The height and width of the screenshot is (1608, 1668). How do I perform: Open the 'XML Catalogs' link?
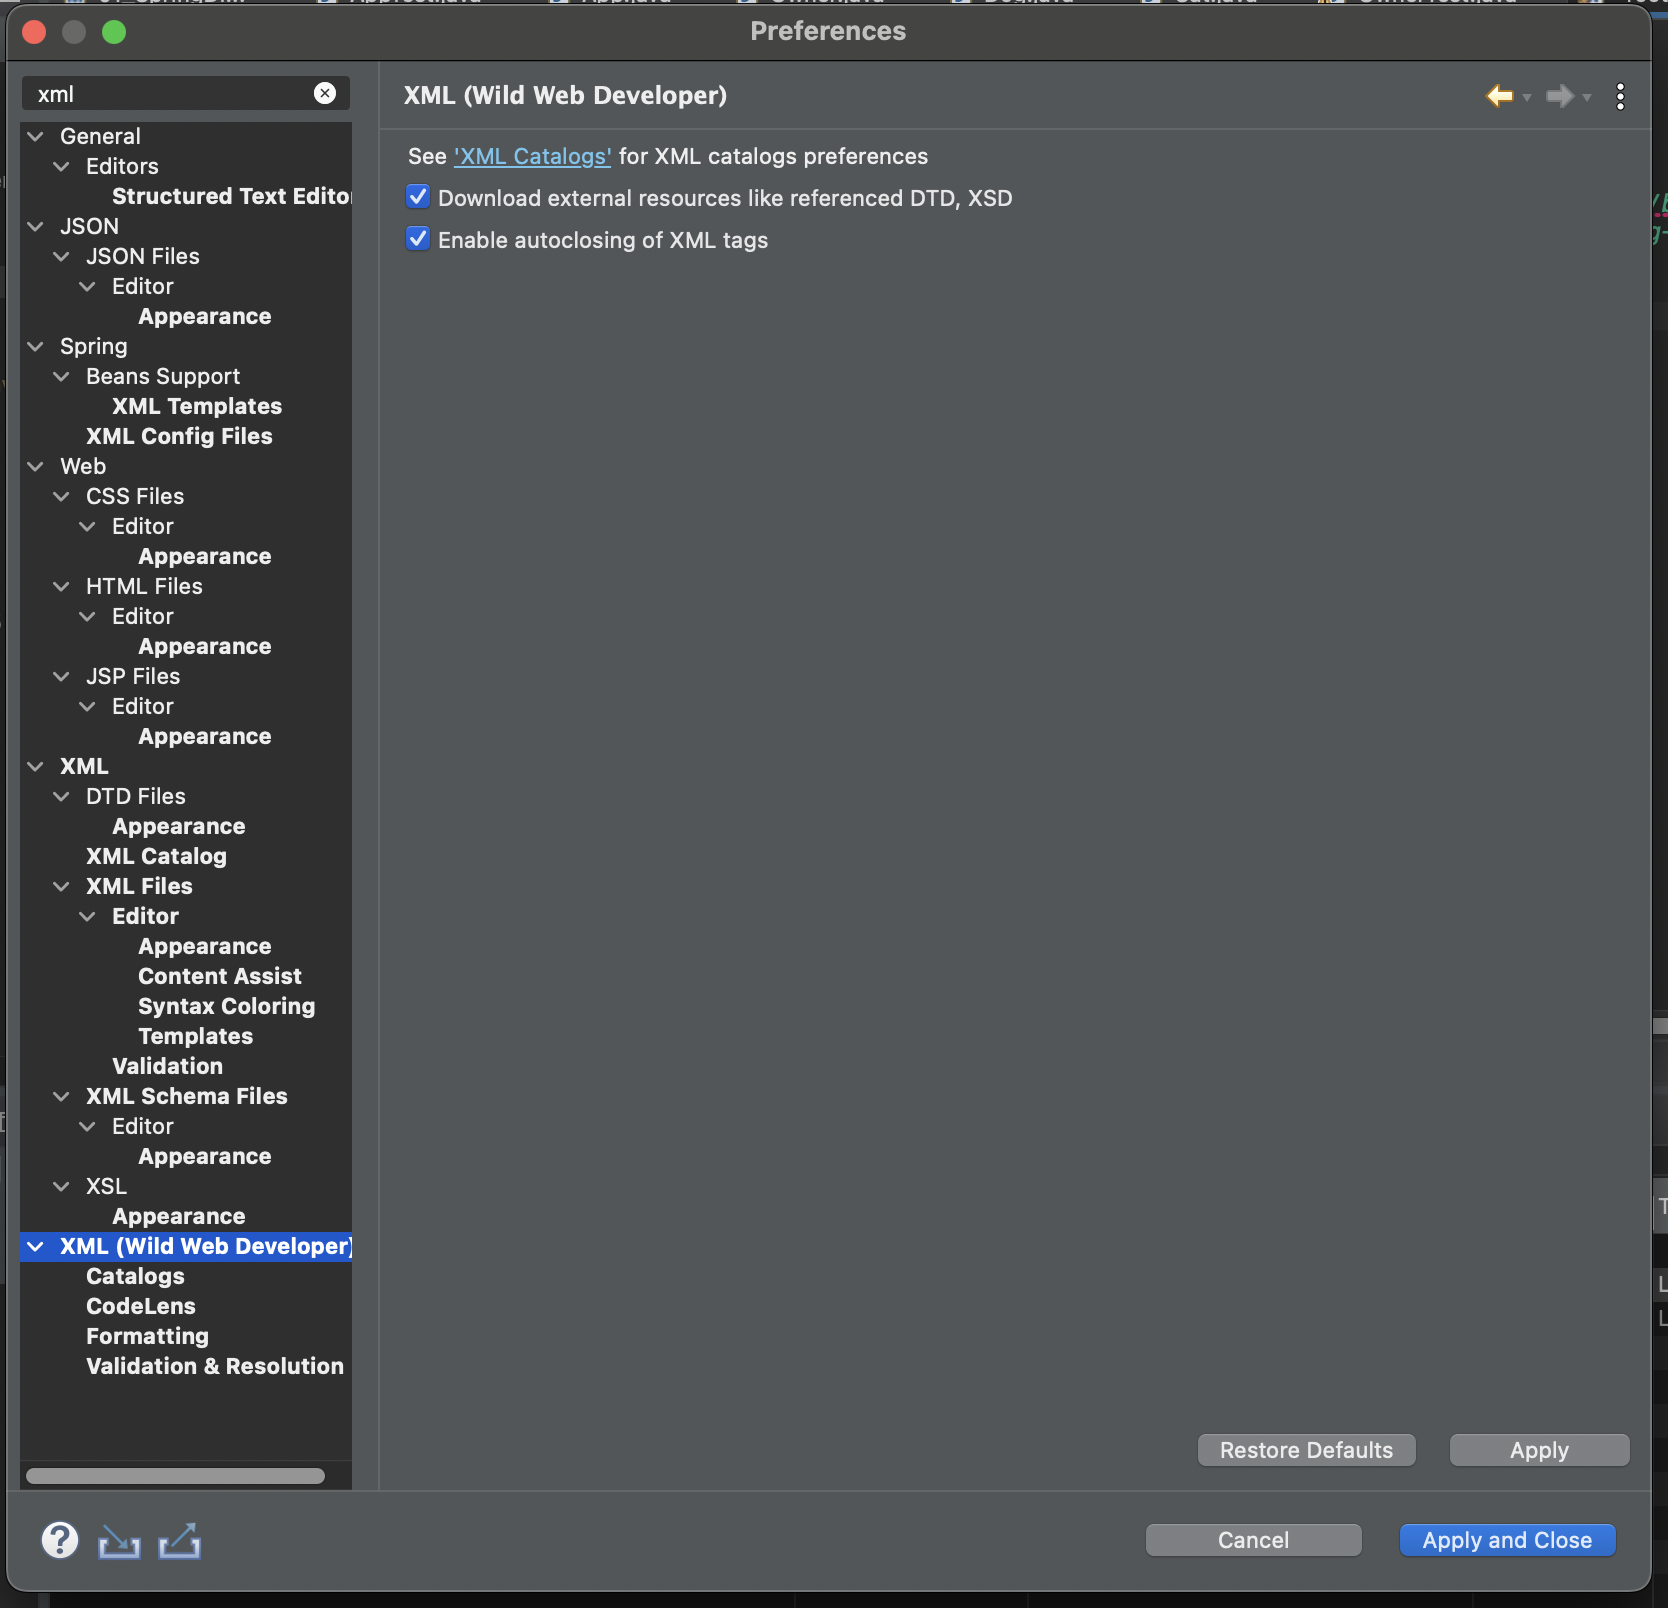(x=532, y=156)
